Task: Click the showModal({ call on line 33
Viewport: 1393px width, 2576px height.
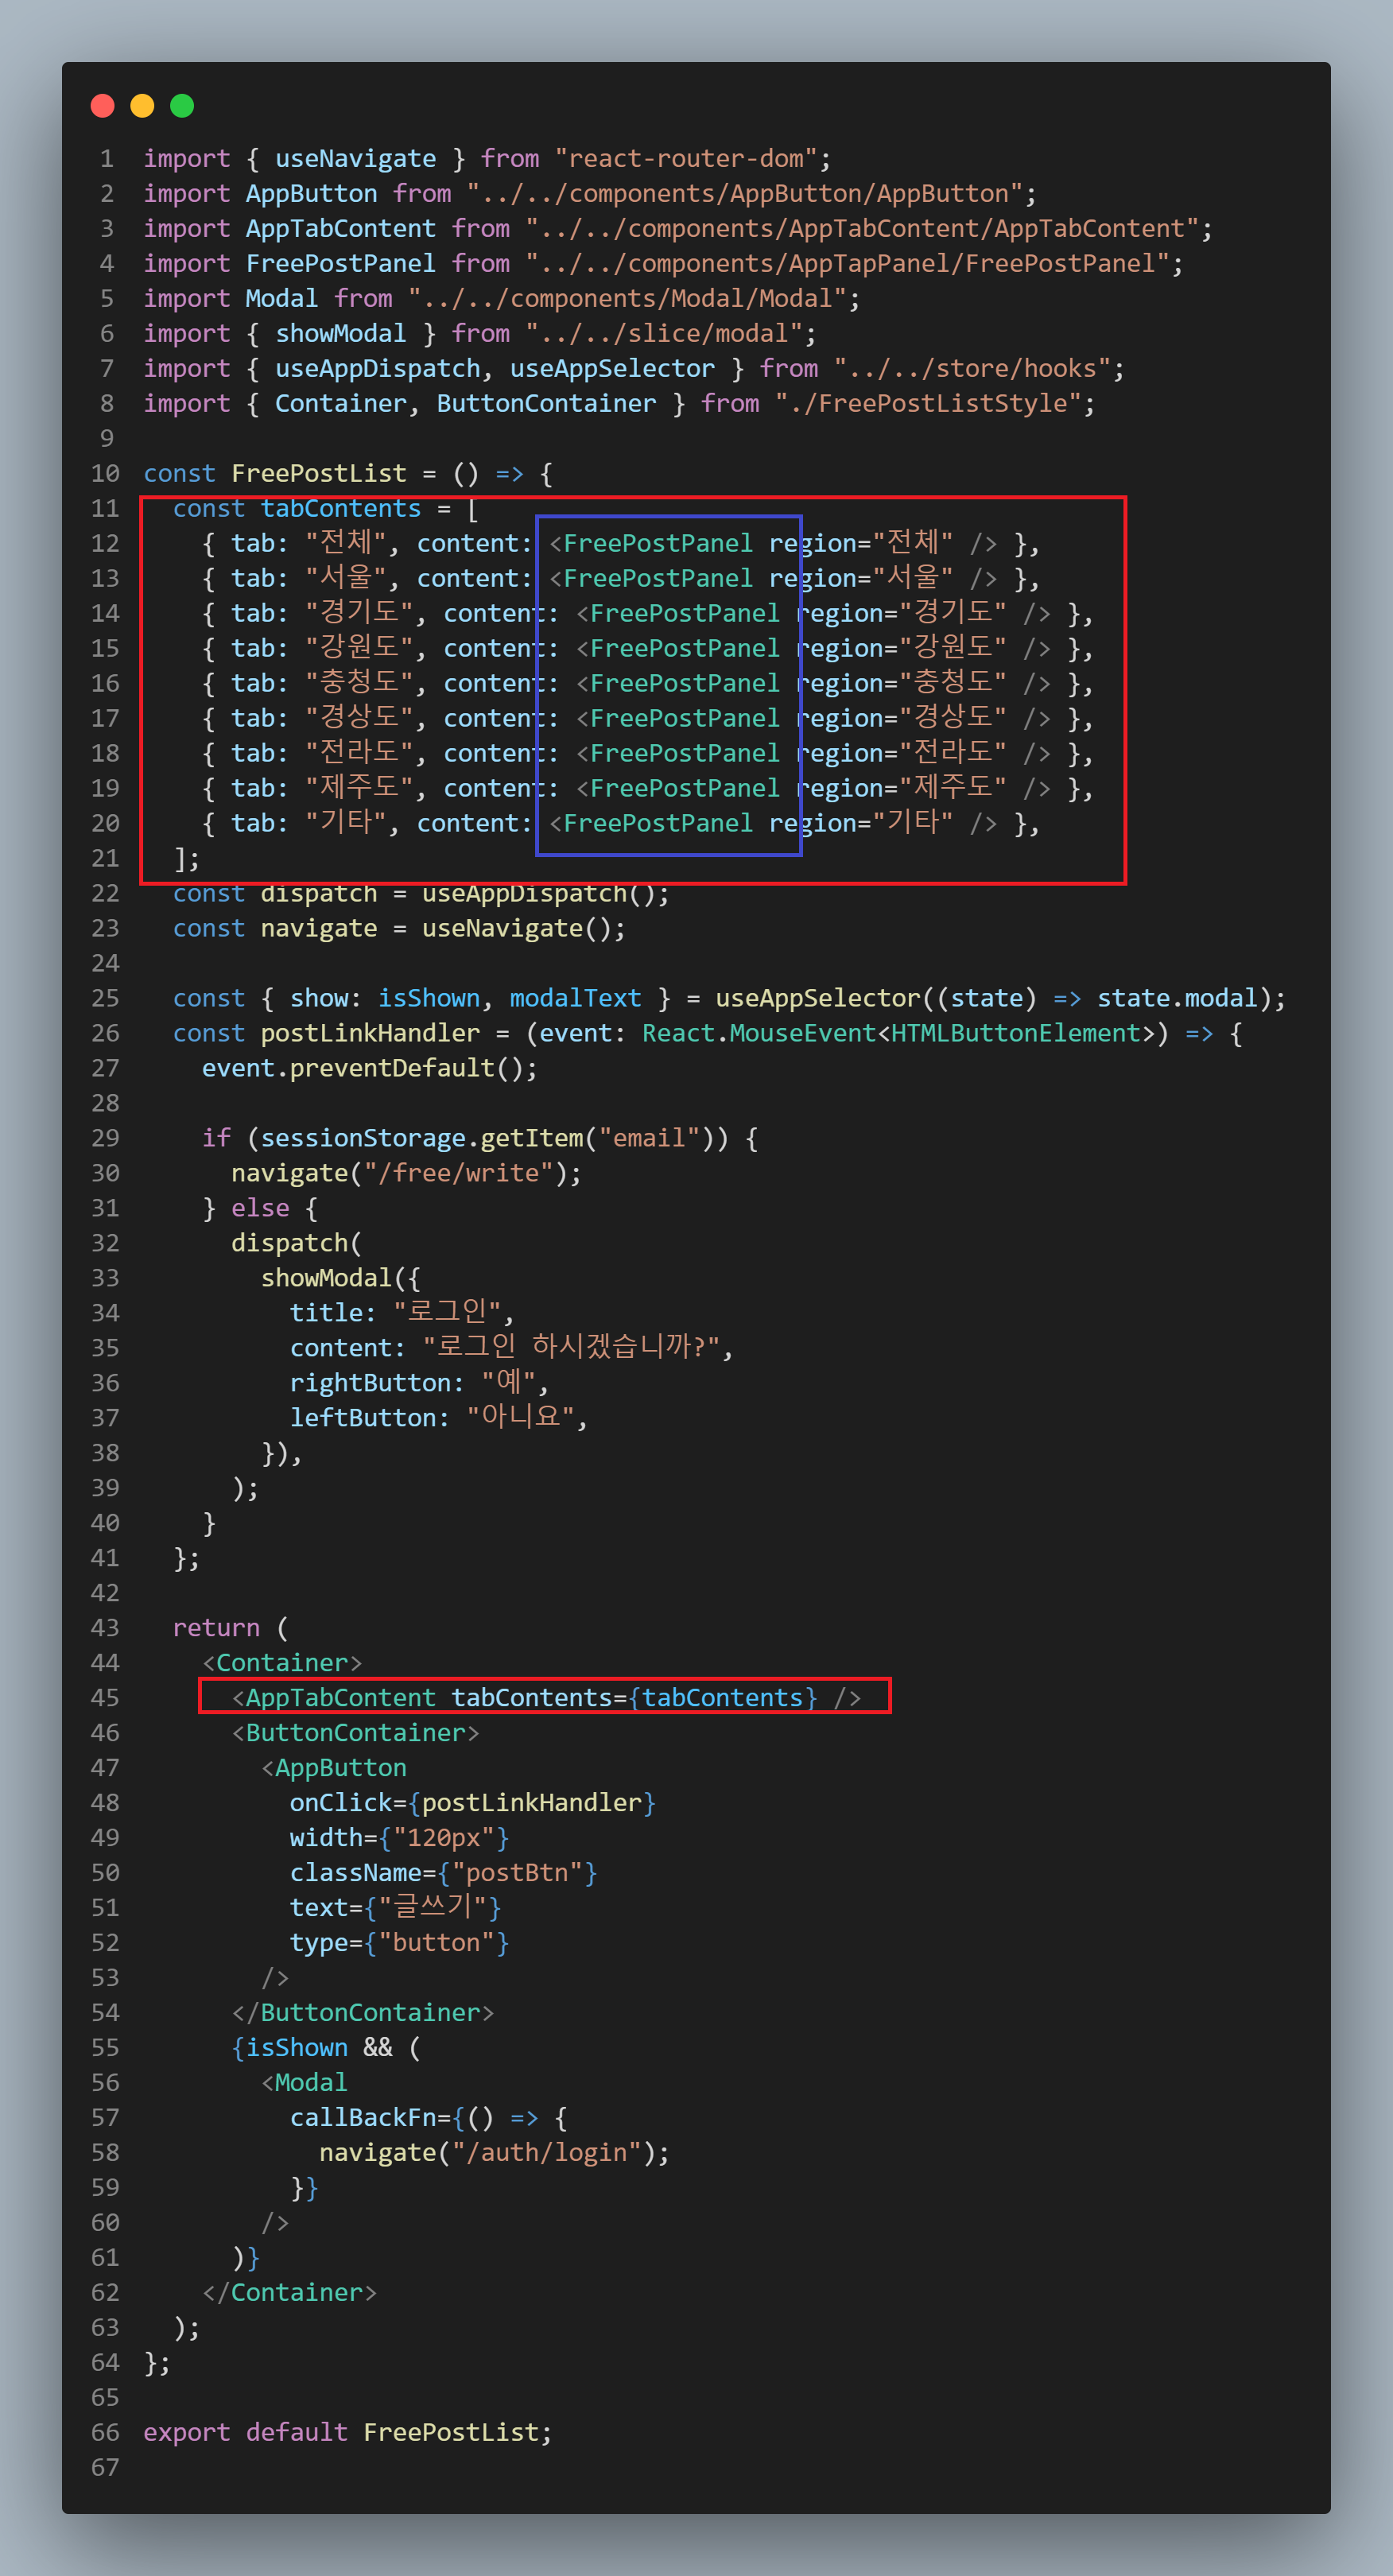Action: (341, 1279)
